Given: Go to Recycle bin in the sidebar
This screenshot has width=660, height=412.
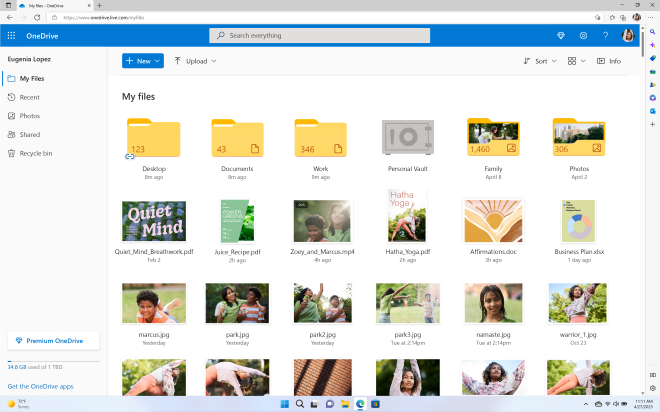Looking at the screenshot, I should pyautogui.click(x=54, y=153).
